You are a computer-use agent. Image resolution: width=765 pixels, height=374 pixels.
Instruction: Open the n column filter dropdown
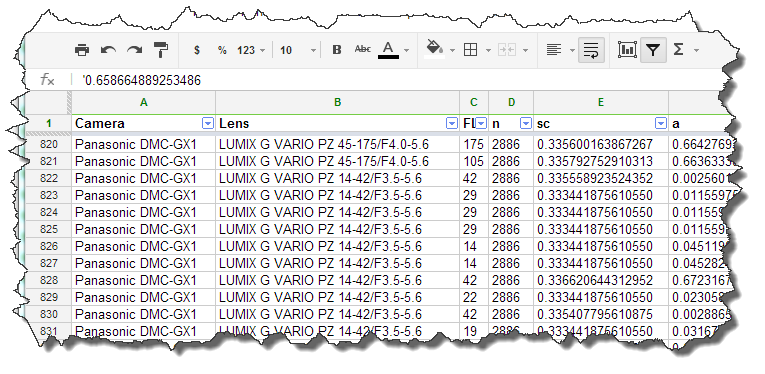(x=526, y=124)
